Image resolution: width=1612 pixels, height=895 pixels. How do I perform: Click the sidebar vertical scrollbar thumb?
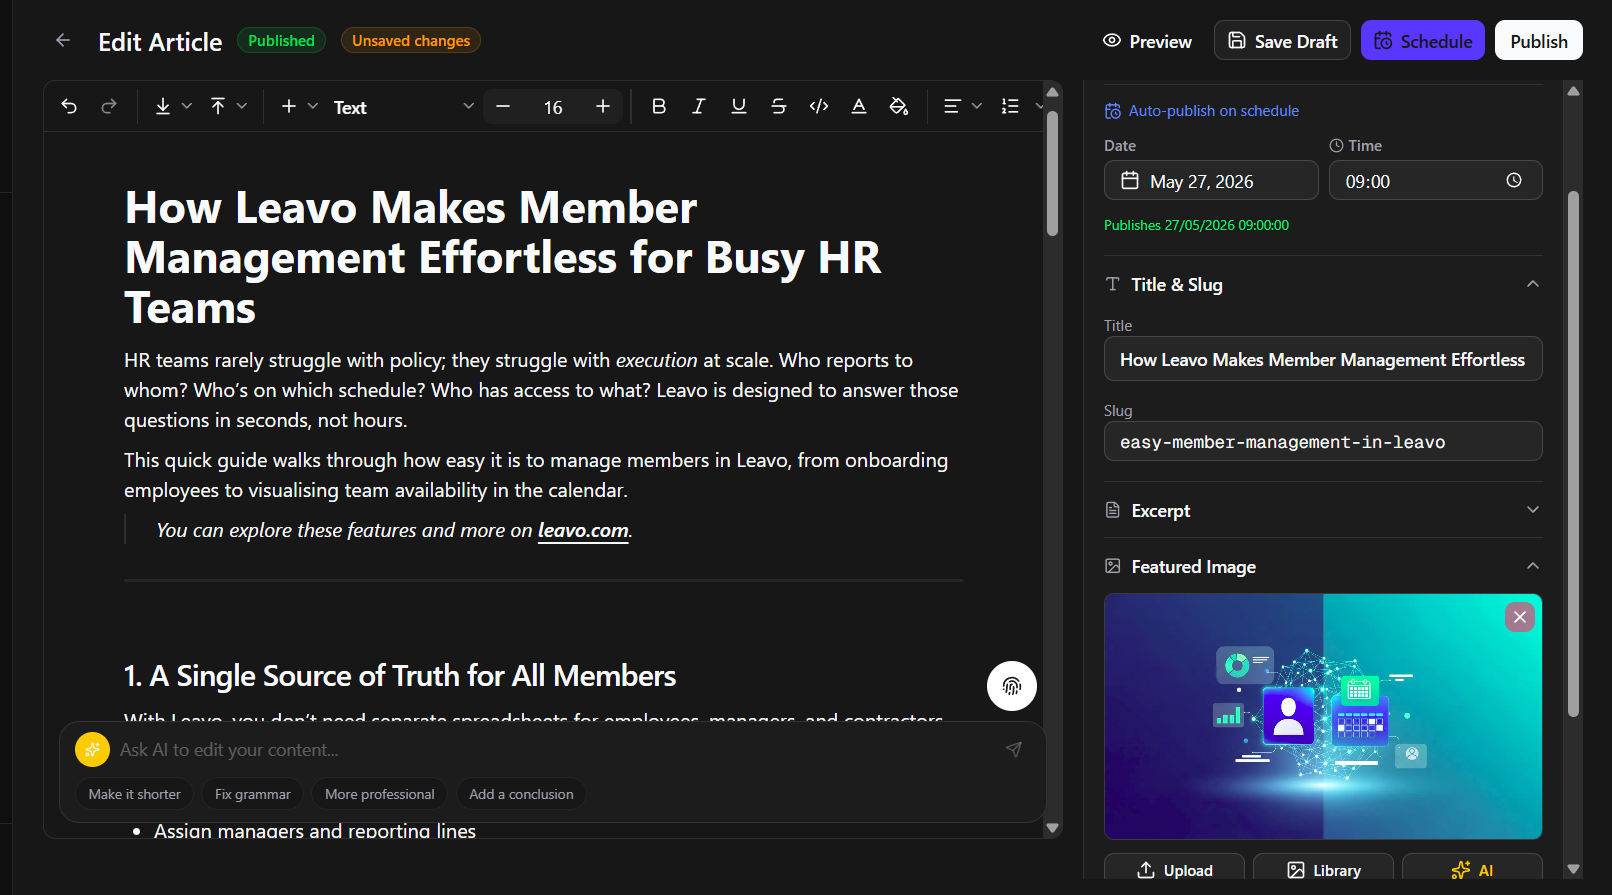point(1573,453)
